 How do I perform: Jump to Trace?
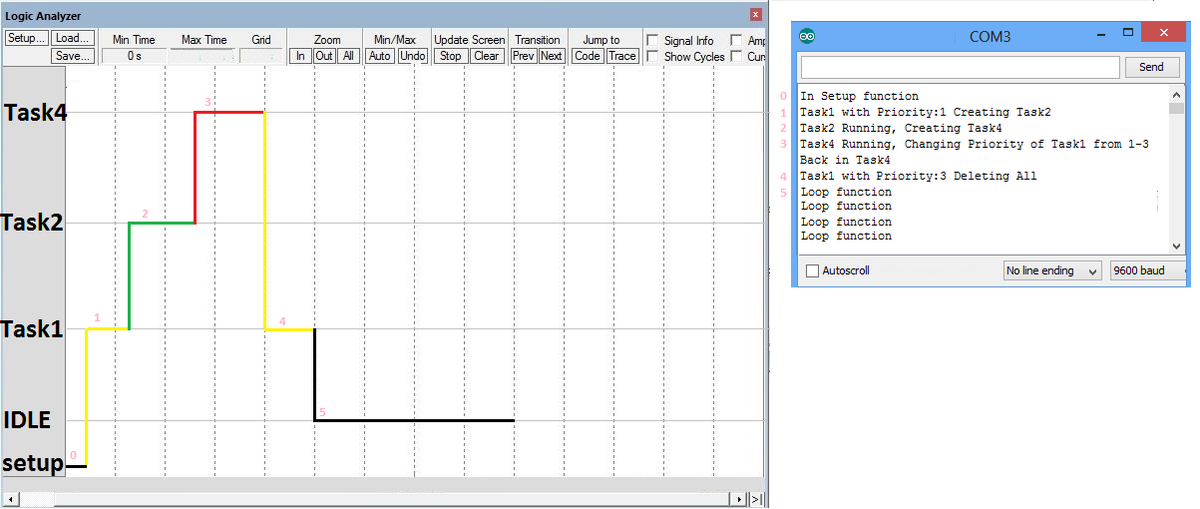click(x=622, y=56)
